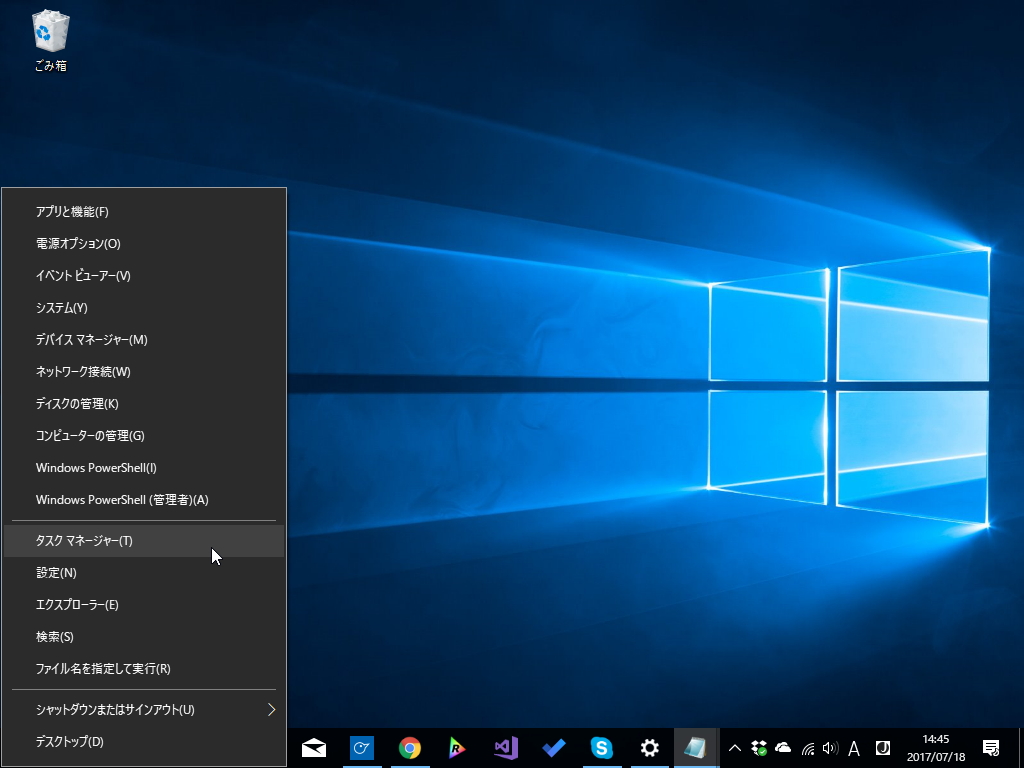1024x768 pixels.
Task: Select the active Notepad taskbar icon
Action: [x=697, y=747]
